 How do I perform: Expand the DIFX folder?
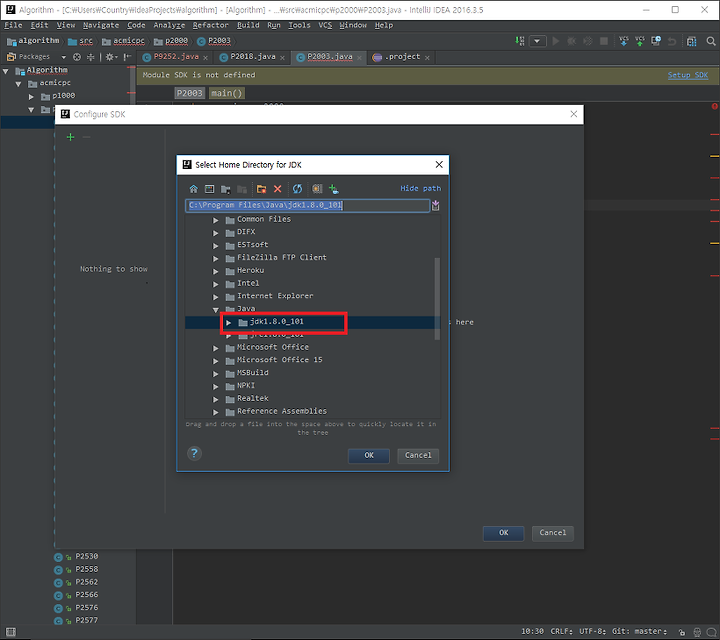215,233
